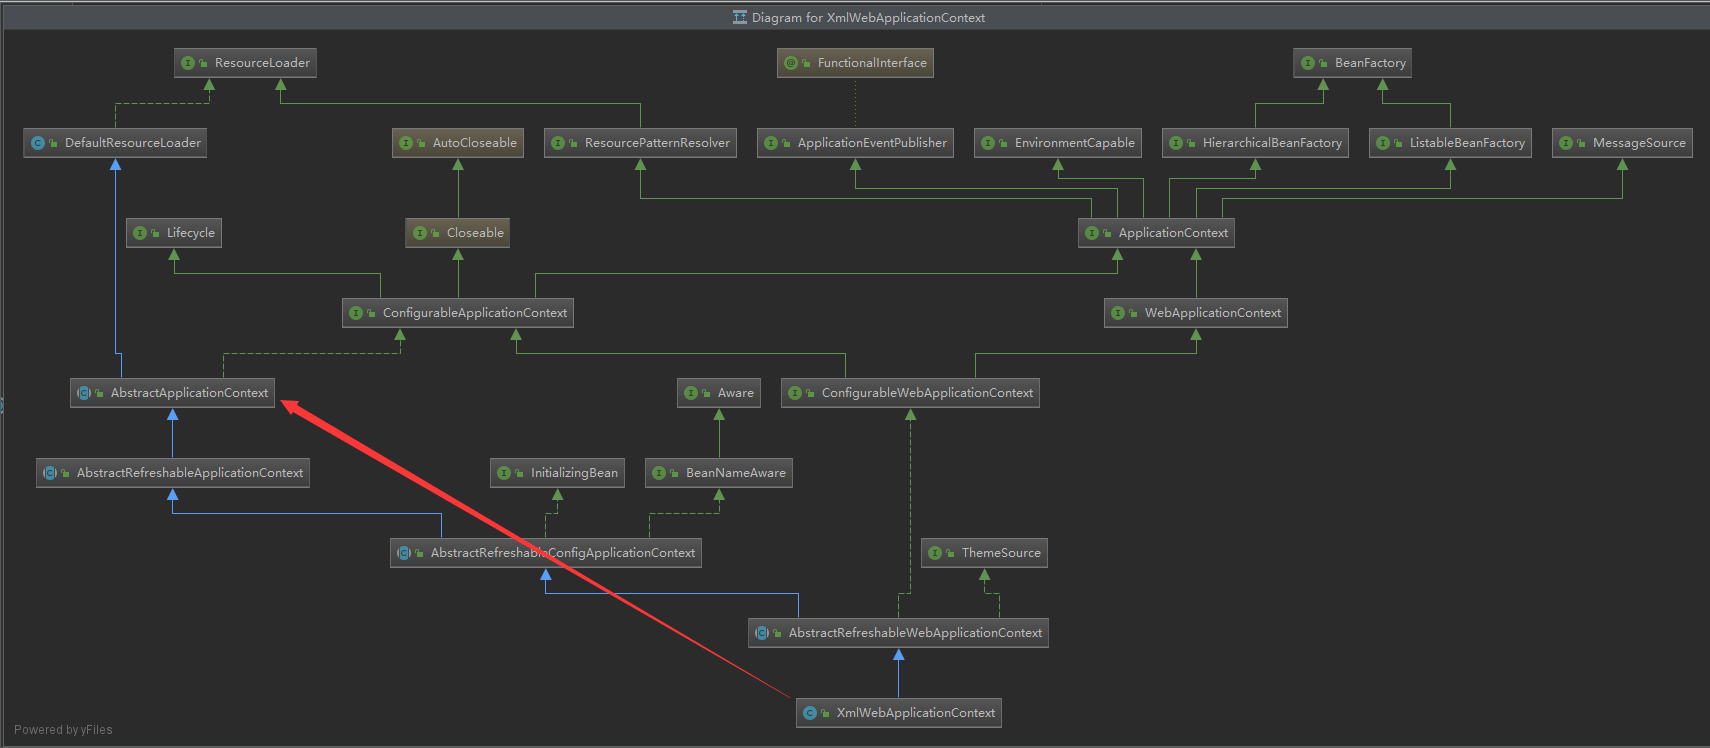Click the interface icon on BeanFactory
The height and width of the screenshot is (748, 1710).
coord(1308,63)
